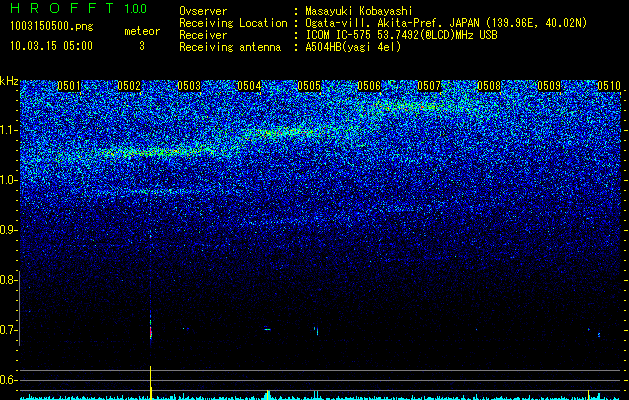Click the 0505 time marker
Screen dimensions: 629x400
[x=309, y=86]
